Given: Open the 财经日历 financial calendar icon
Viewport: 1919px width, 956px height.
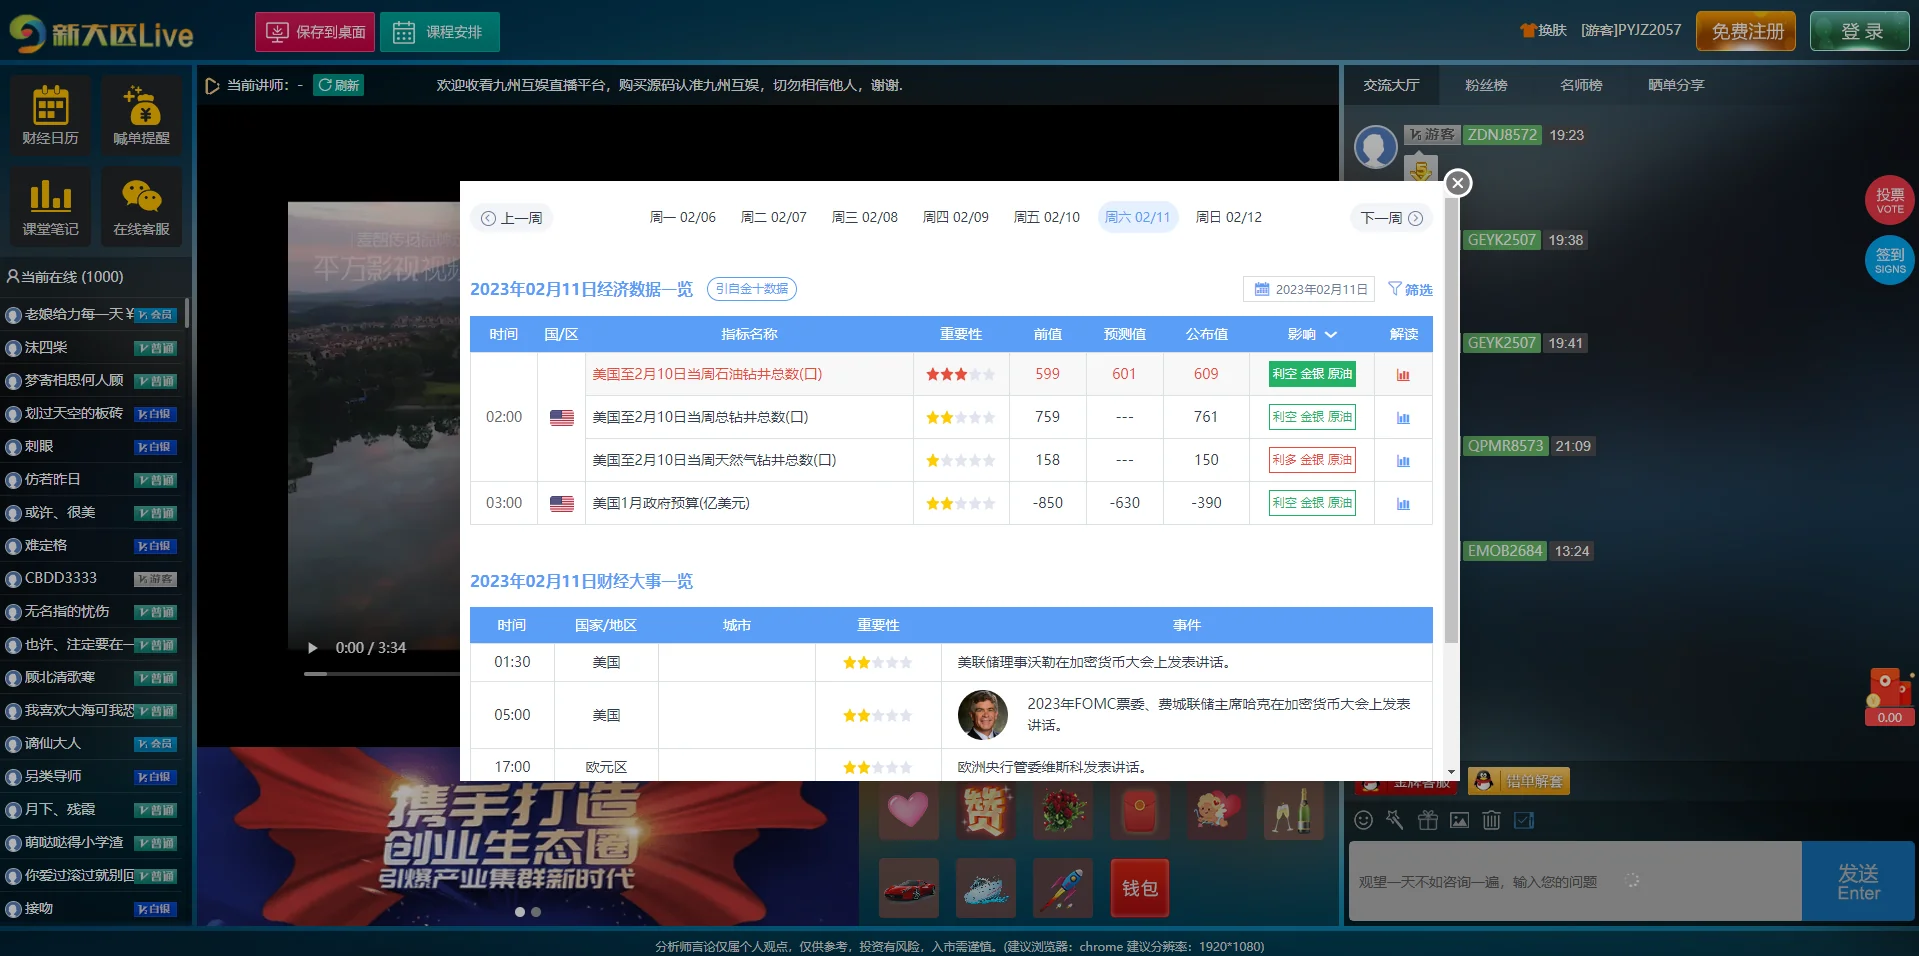Looking at the screenshot, I should click(50, 114).
